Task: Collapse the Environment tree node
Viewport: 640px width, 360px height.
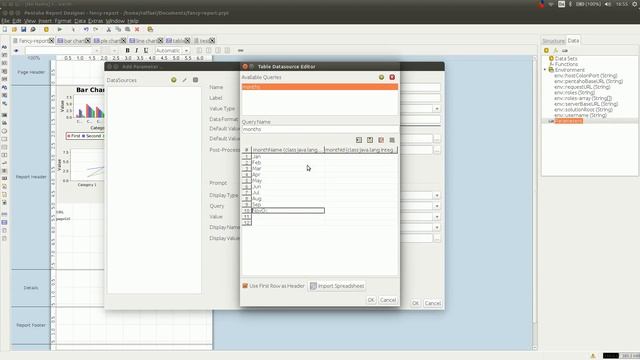Action: point(545,70)
